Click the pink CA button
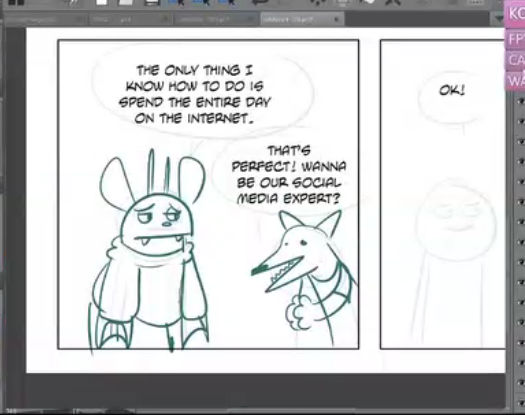Screen dimensions: 525x415 pyautogui.click(x=516, y=60)
